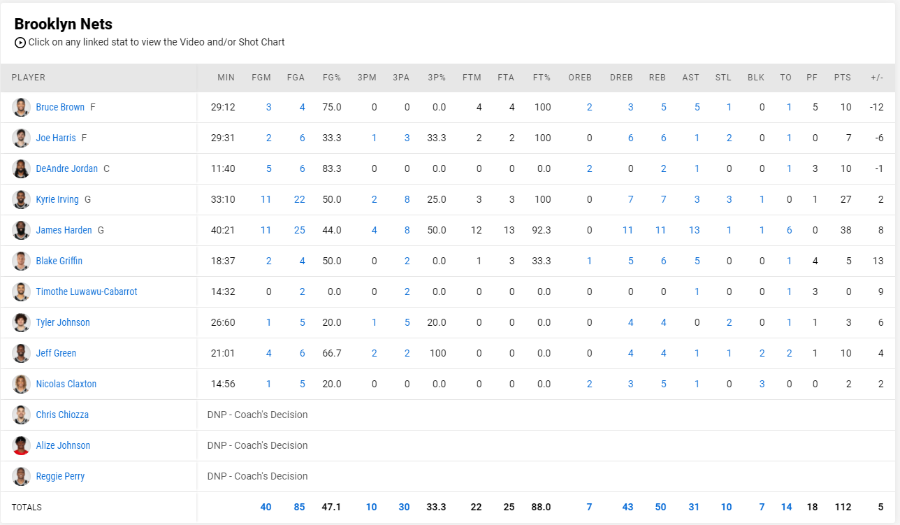Open Kyrie Irving's headshot thumbnail
The width and height of the screenshot is (900, 525).
(x=21, y=200)
